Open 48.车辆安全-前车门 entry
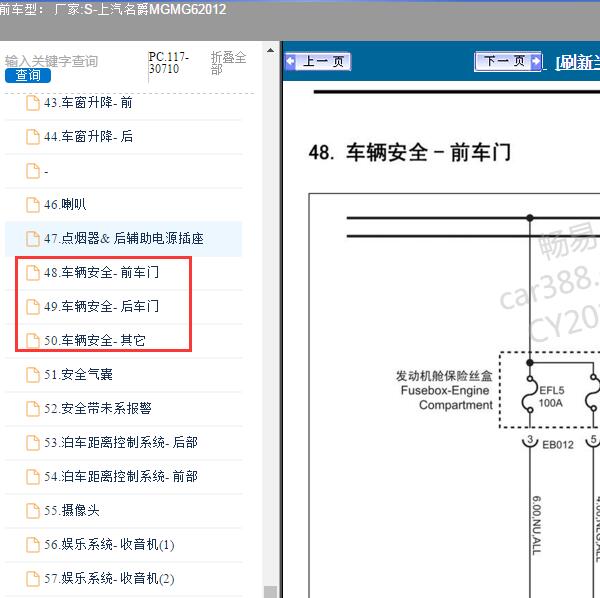The image size is (600, 598). (101, 272)
